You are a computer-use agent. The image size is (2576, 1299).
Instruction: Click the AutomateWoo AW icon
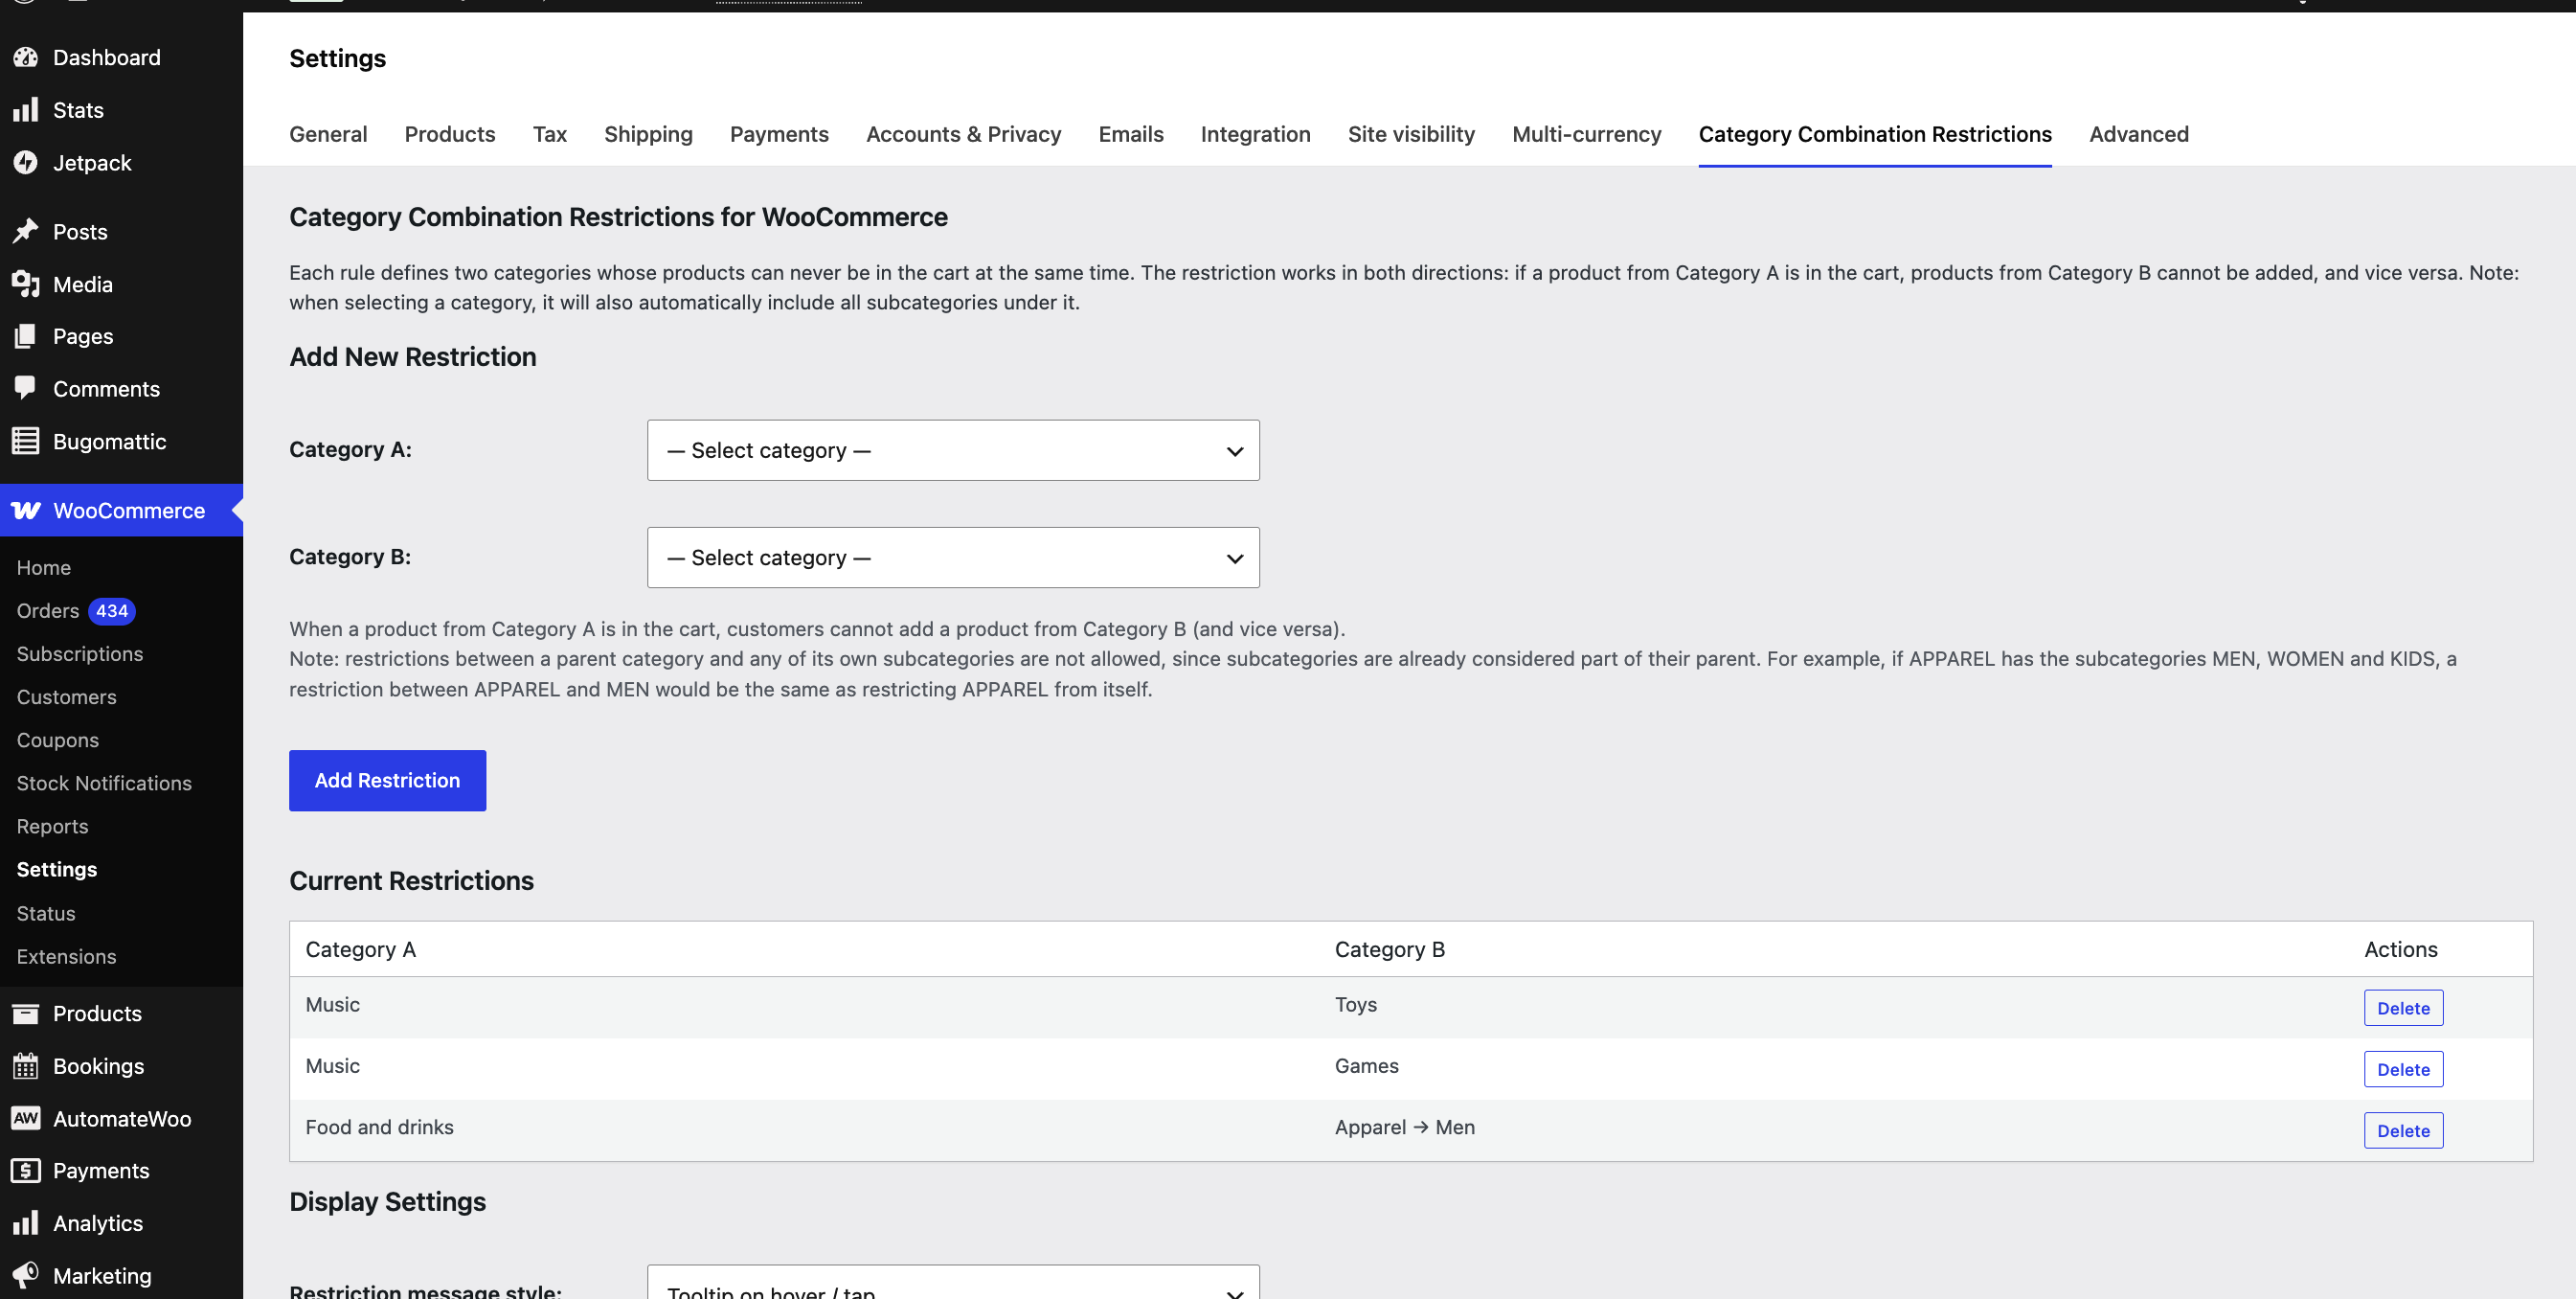[26, 1118]
